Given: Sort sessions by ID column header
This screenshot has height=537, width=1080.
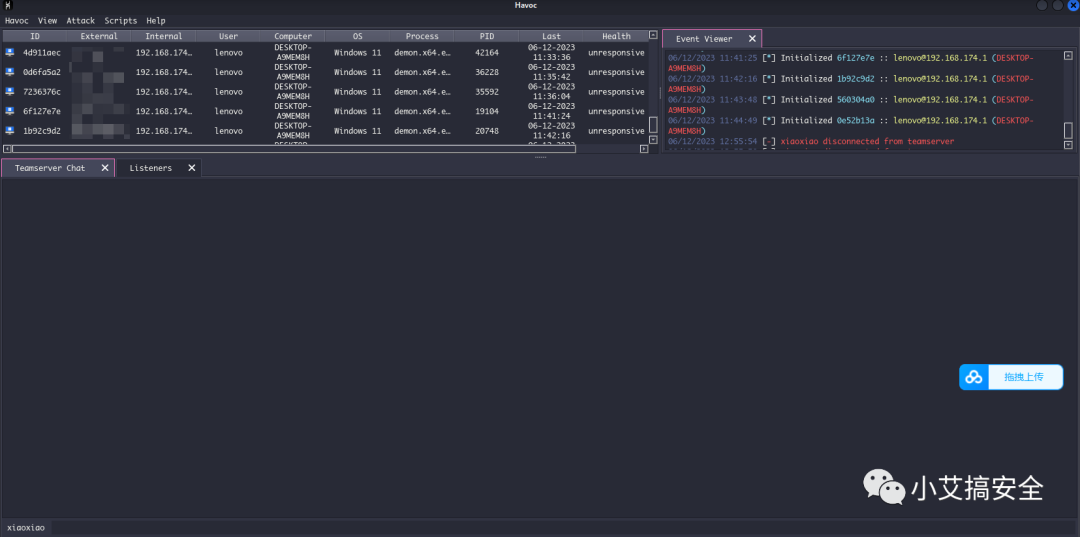Looking at the screenshot, I should coord(35,36).
